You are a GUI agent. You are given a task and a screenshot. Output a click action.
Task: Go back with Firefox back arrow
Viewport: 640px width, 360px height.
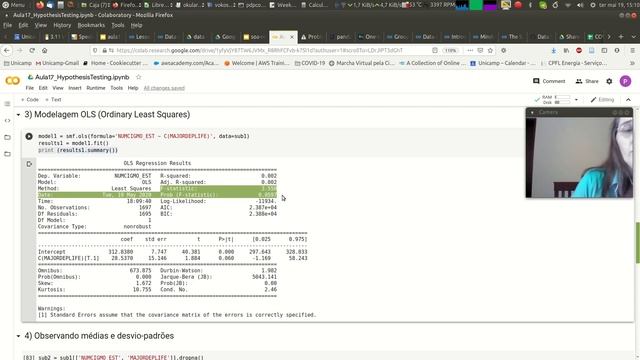click(x=7, y=50)
